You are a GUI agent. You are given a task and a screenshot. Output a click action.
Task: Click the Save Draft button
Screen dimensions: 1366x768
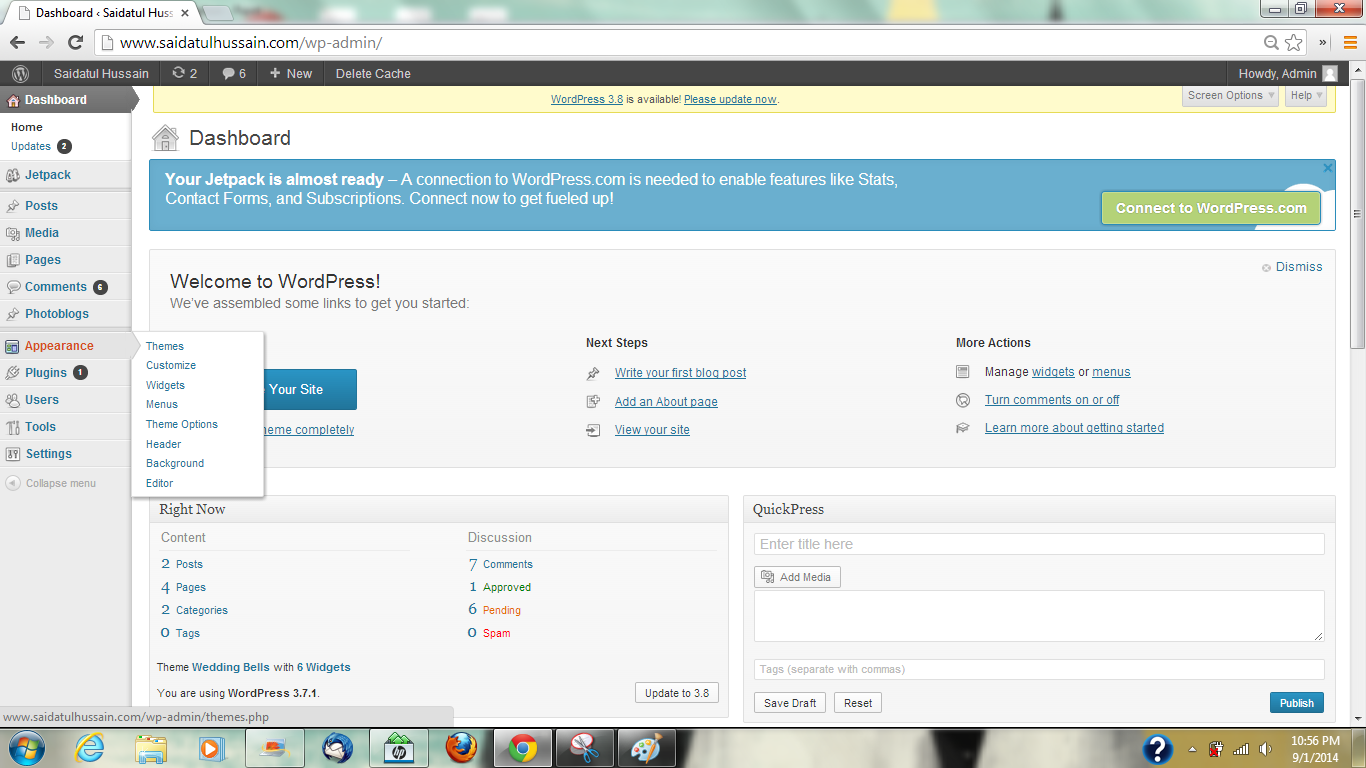(790, 703)
